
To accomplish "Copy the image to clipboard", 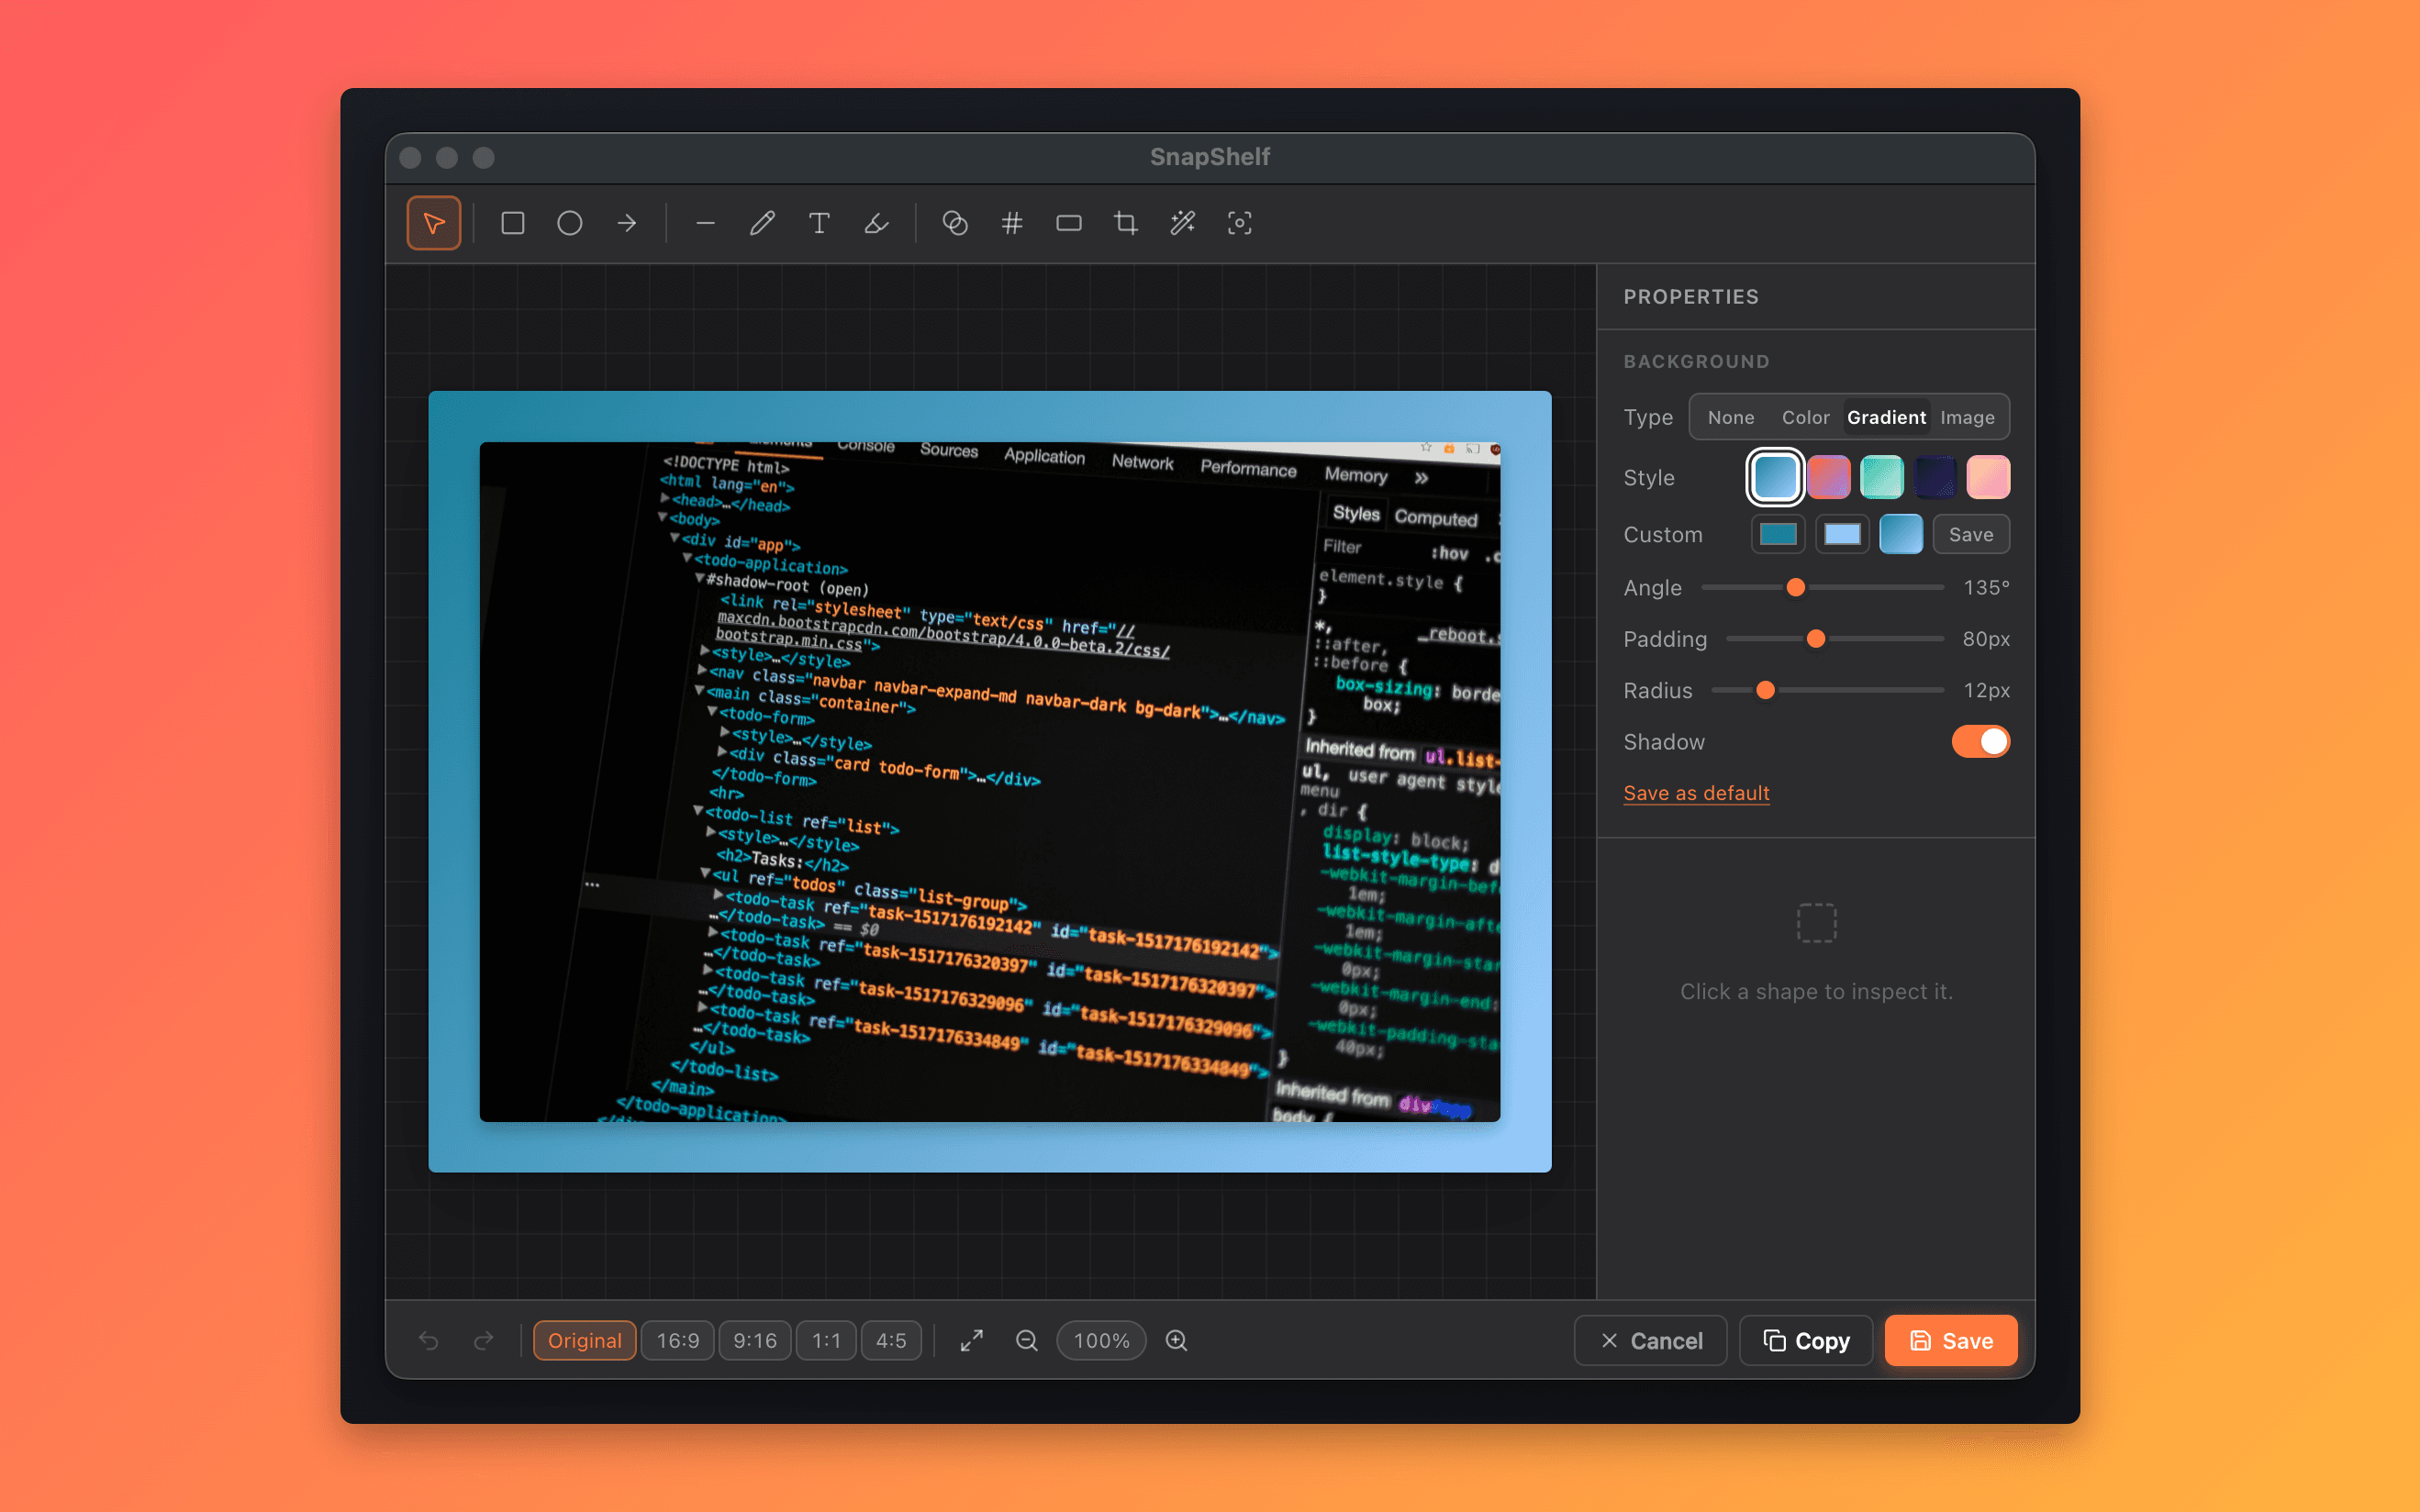I will point(1806,1340).
